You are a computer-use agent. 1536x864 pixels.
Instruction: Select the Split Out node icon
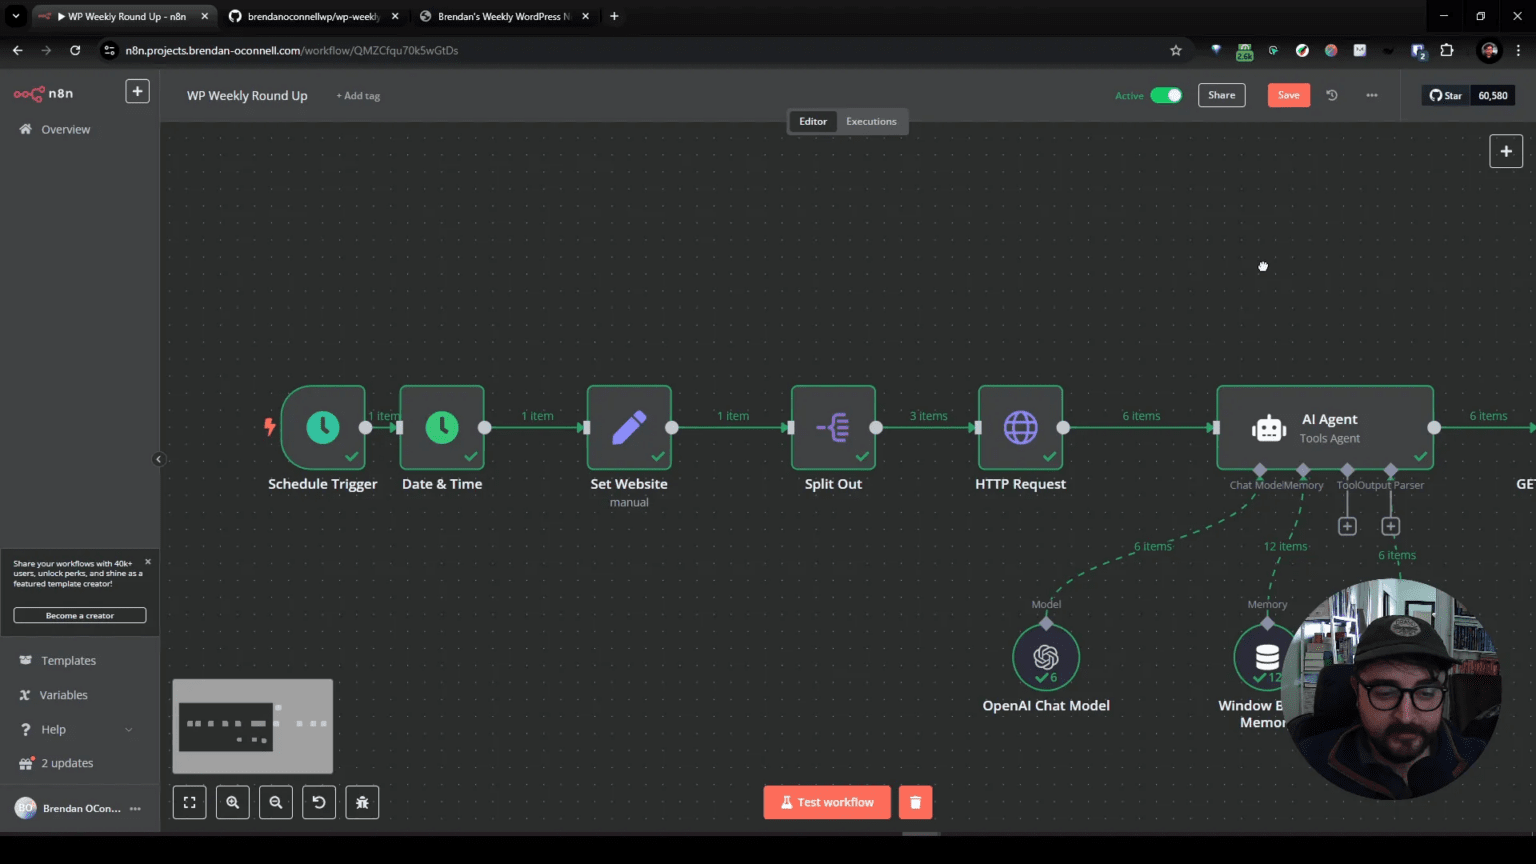[833, 427]
